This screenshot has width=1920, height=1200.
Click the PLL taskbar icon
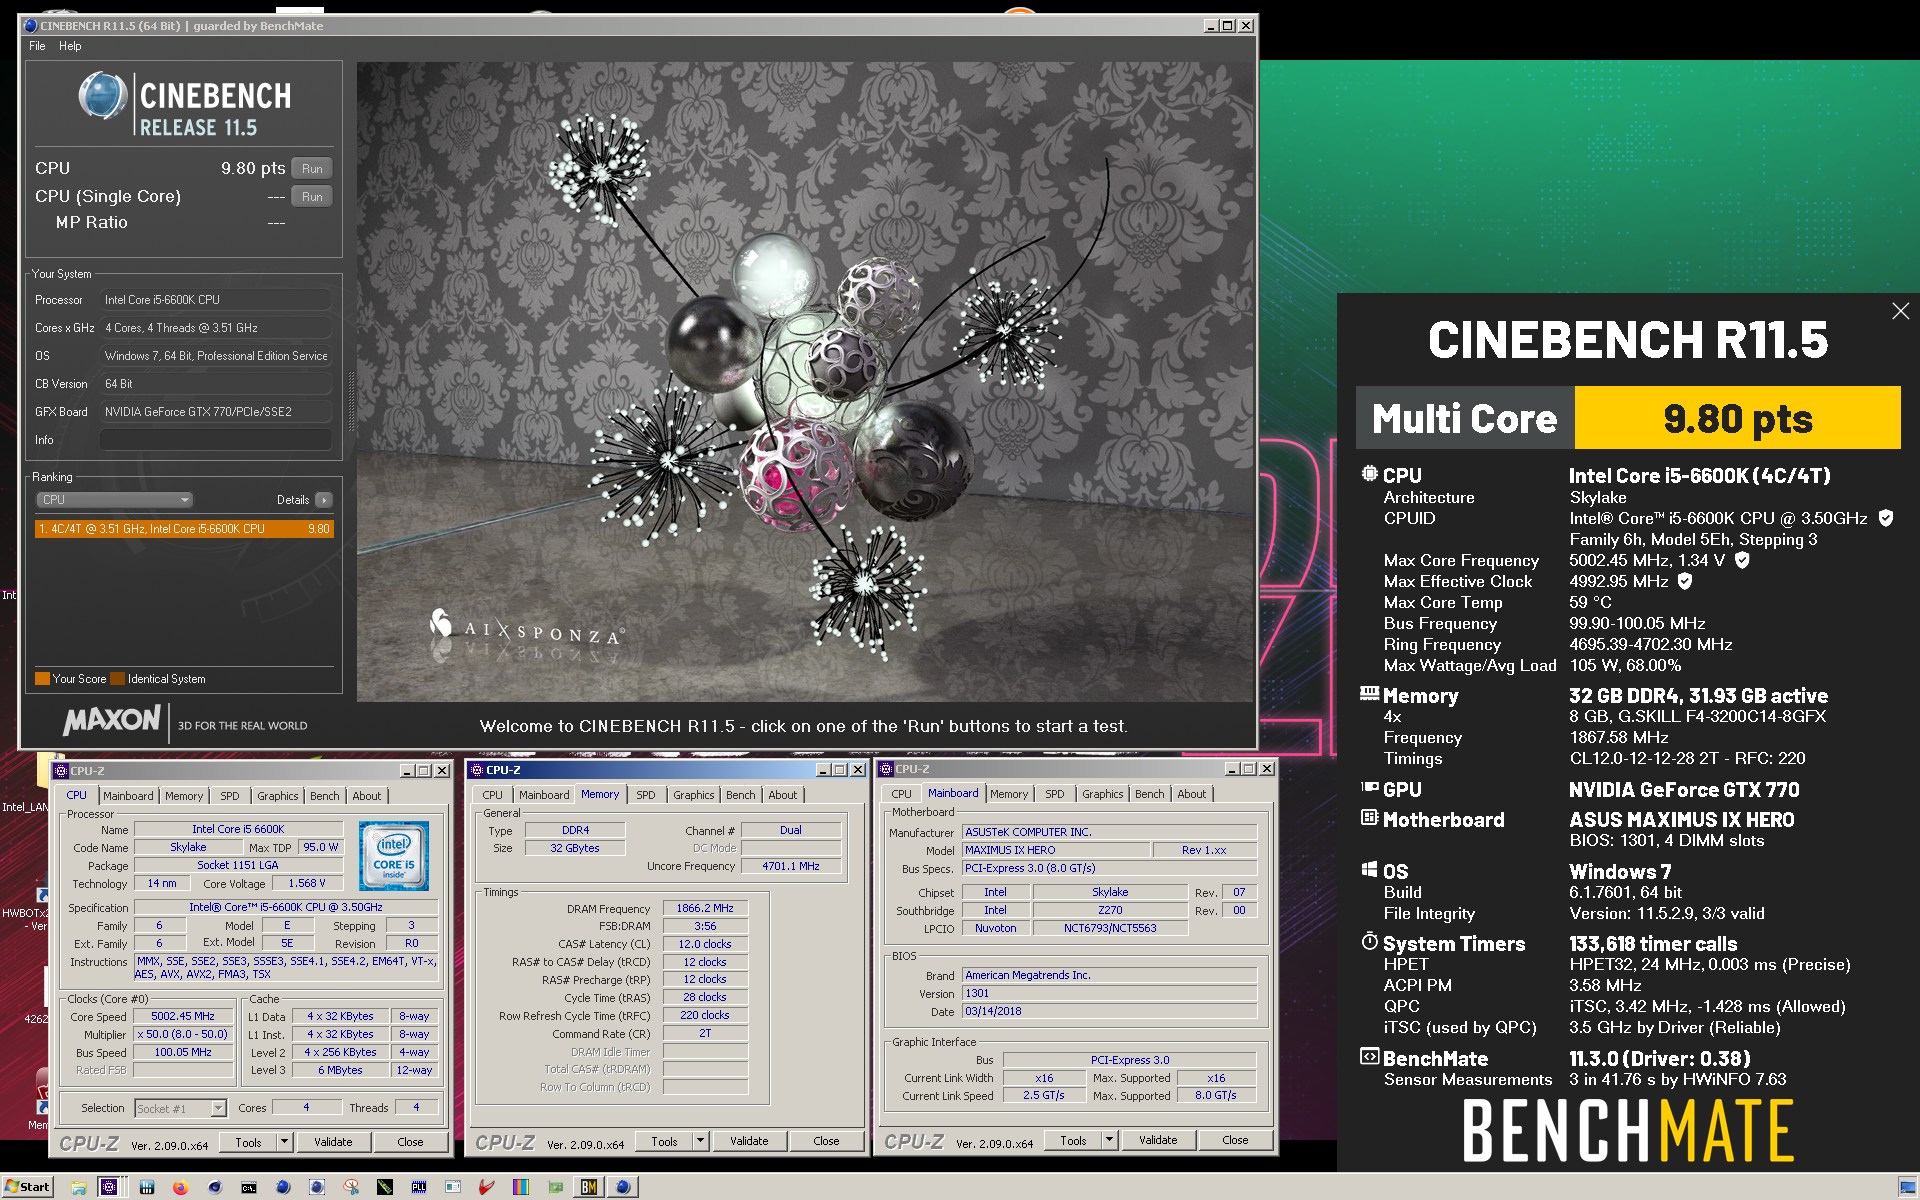[x=419, y=1187]
